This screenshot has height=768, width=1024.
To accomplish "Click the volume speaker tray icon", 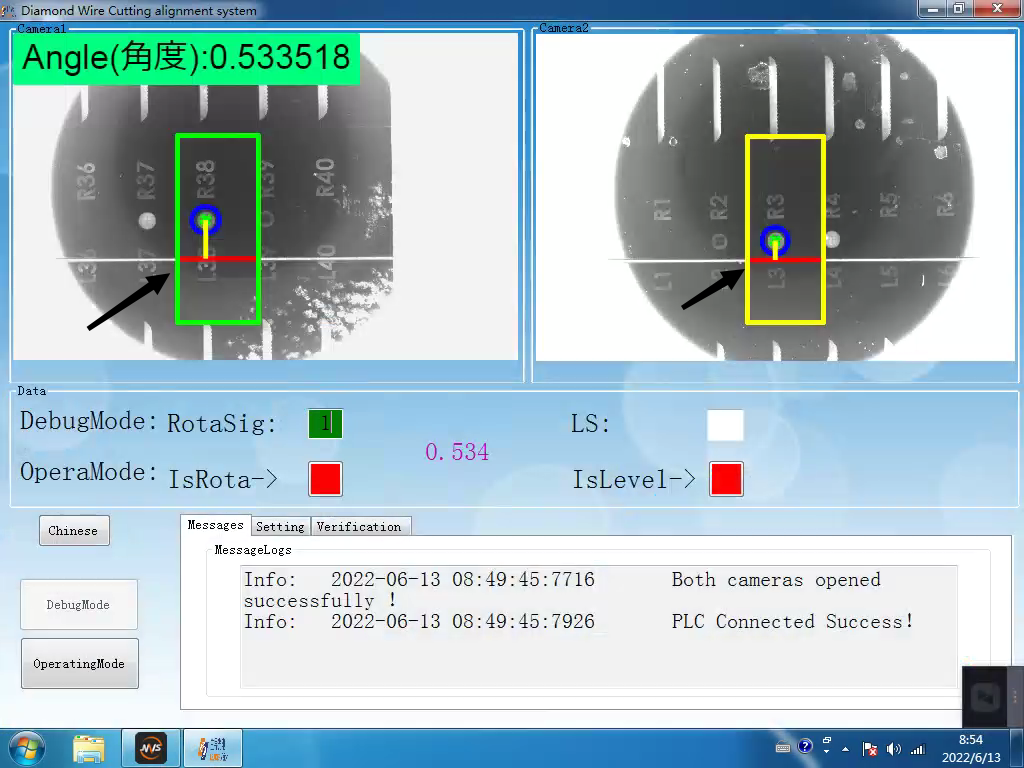I will coord(893,748).
